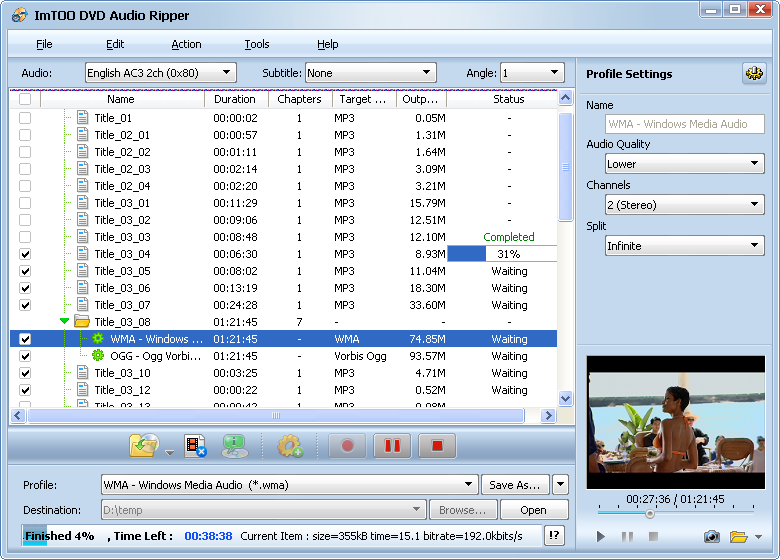The height and width of the screenshot is (560, 780).
Task: Click the Save As... button
Action: coord(515,484)
